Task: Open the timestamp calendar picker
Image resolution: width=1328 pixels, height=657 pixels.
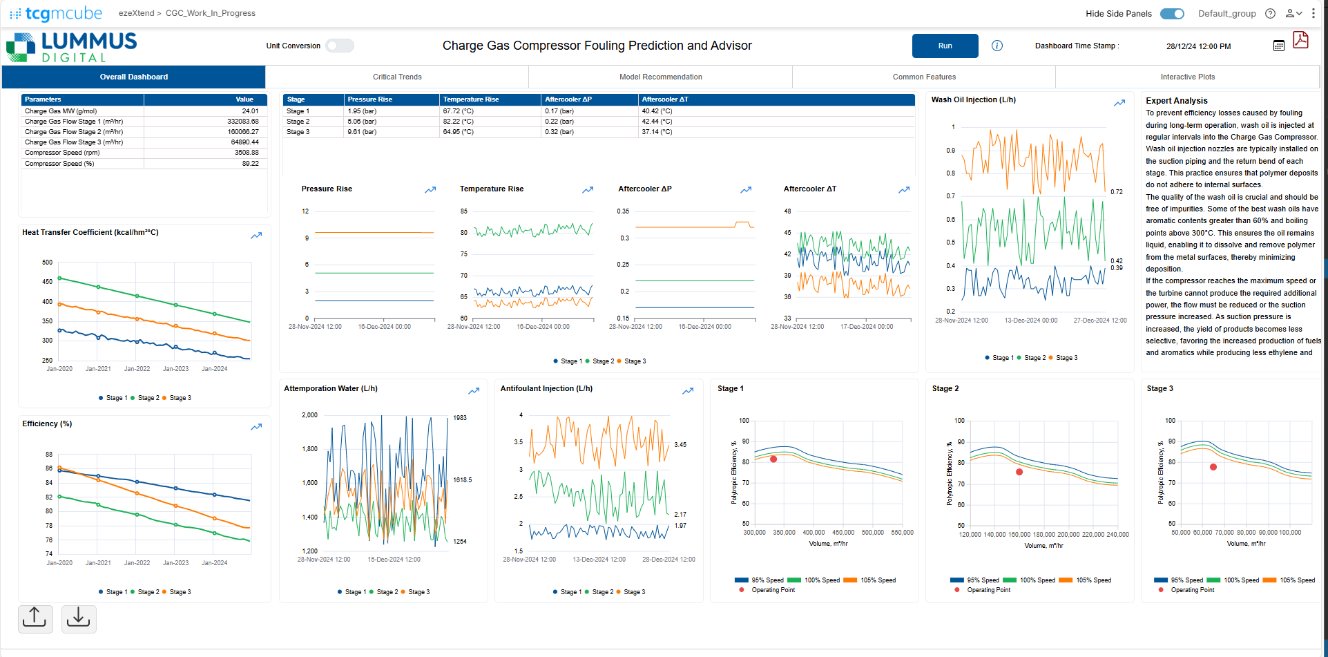Action: pyautogui.click(x=1279, y=46)
